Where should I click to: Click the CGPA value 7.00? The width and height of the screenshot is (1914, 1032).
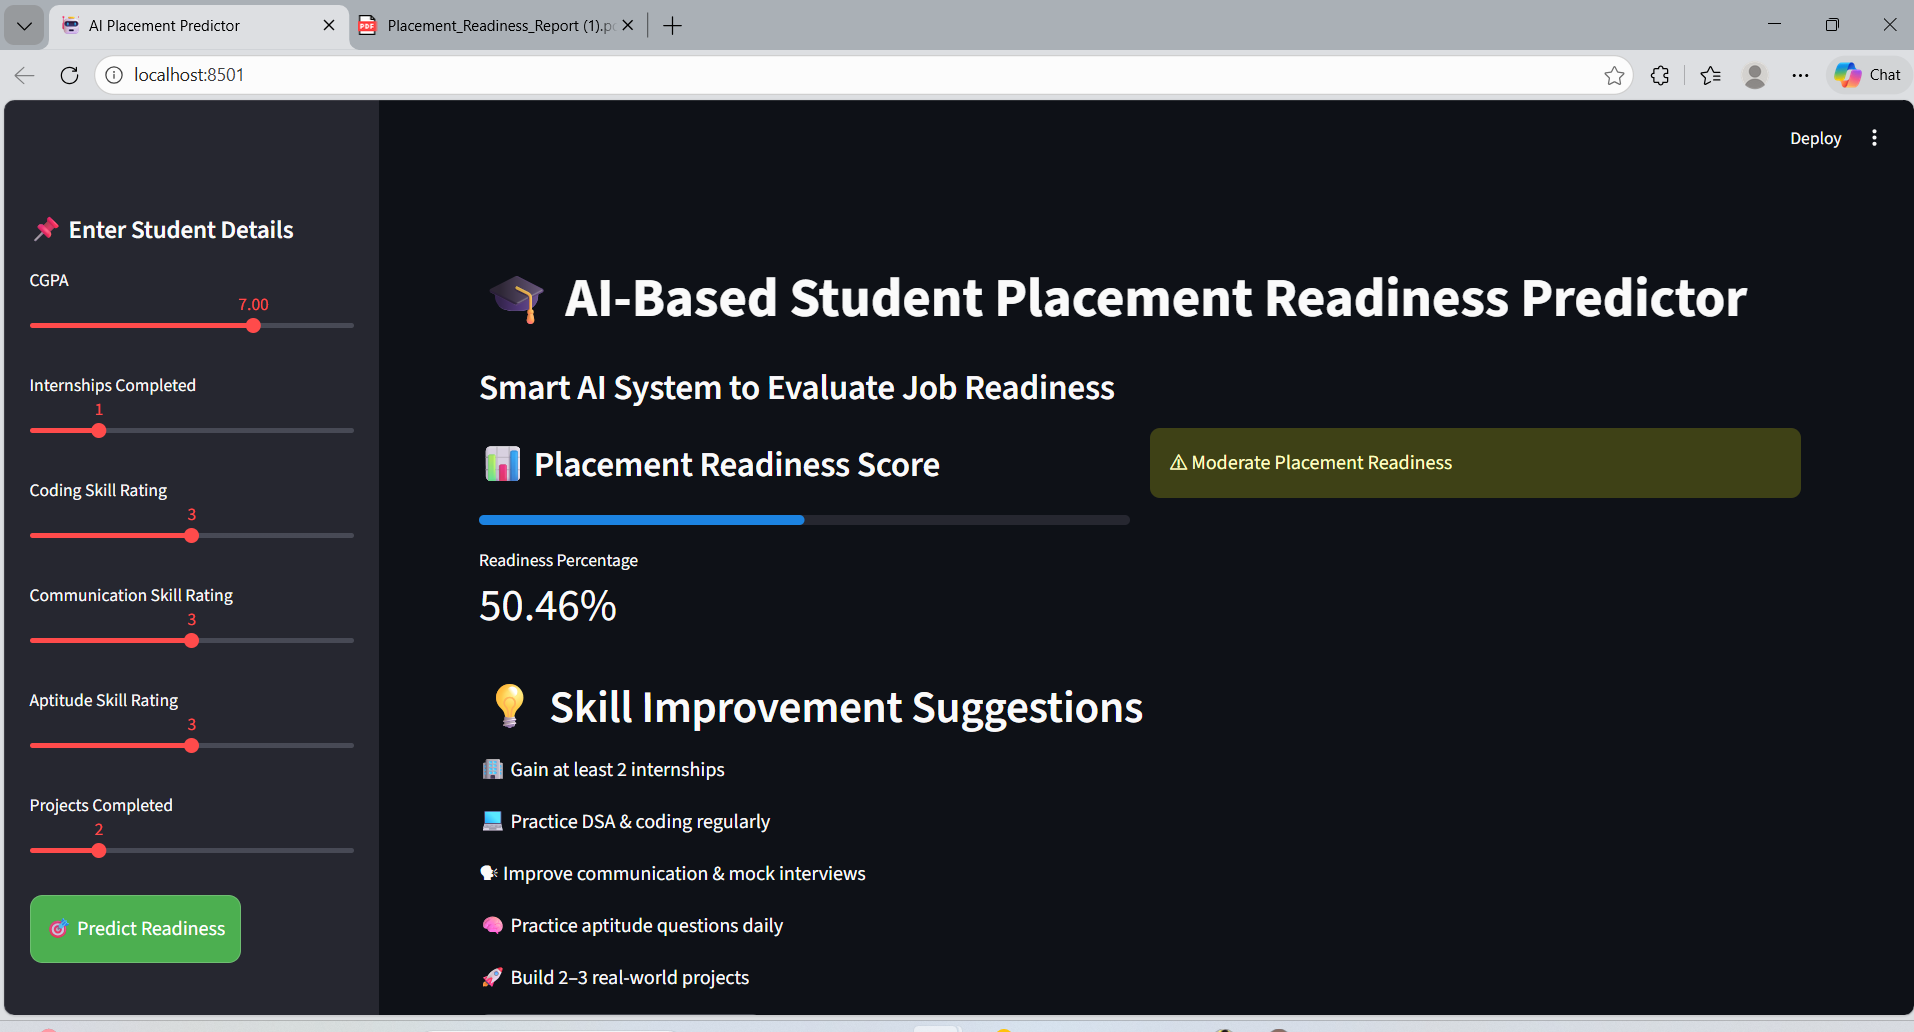coord(253,304)
